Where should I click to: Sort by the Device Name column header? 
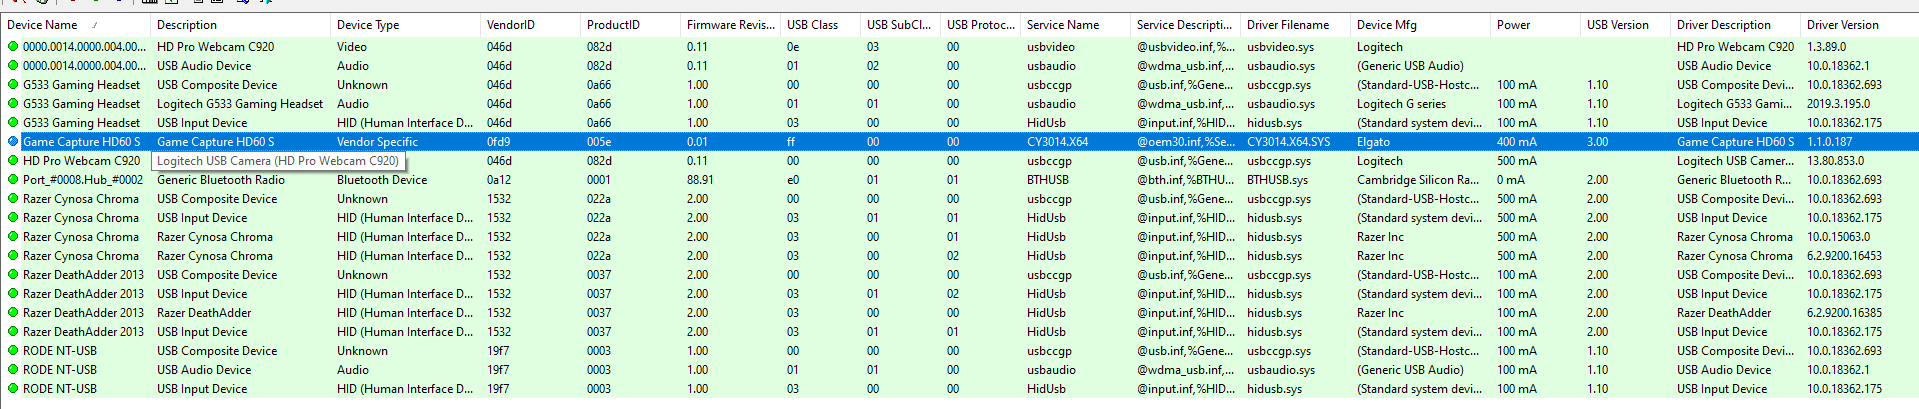tap(75, 25)
